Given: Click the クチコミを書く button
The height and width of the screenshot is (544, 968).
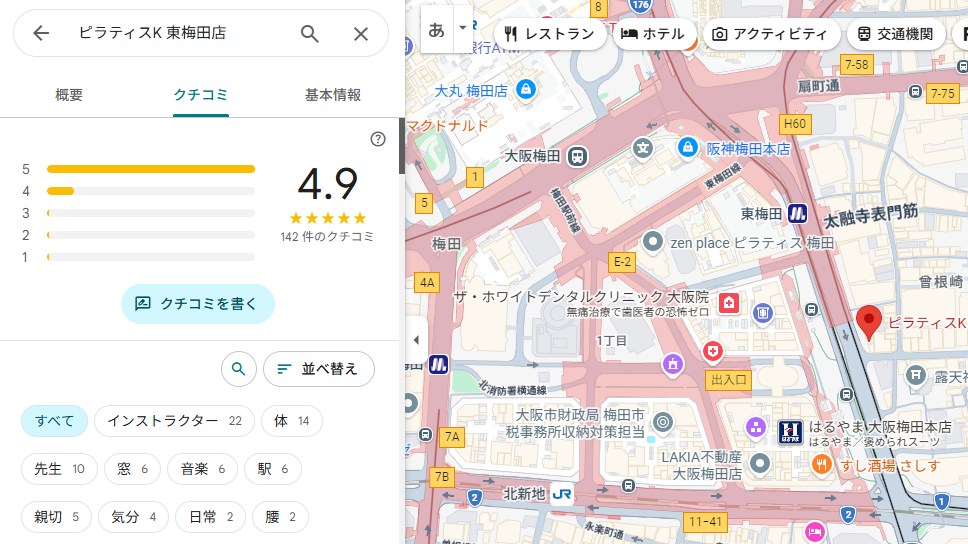Looking at the screenshot, I should point(197,303).
